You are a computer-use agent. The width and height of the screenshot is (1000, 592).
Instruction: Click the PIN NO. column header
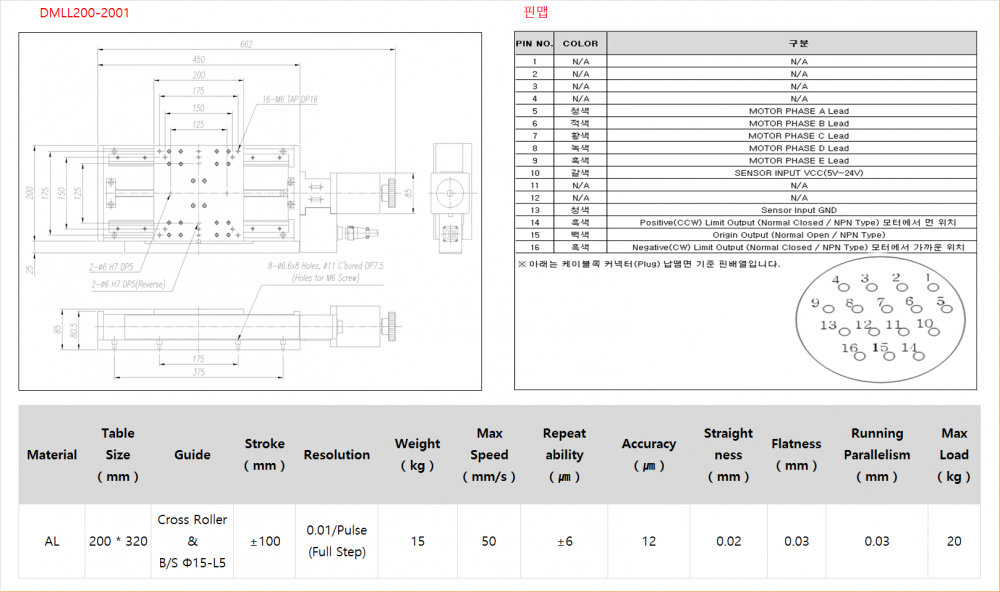[534, 44]
